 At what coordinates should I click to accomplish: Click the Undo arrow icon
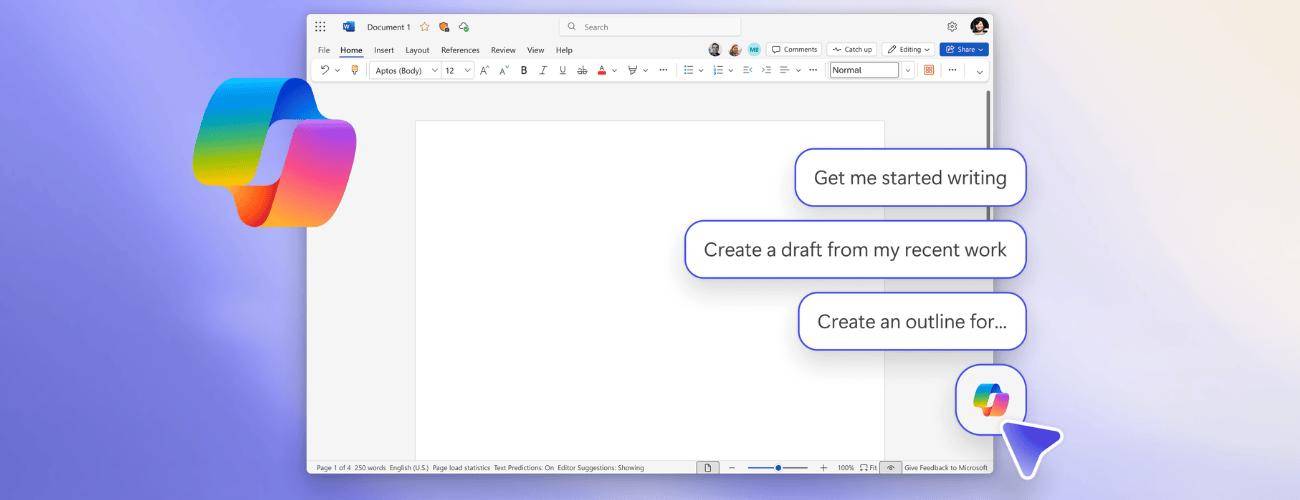pos(325,70)
